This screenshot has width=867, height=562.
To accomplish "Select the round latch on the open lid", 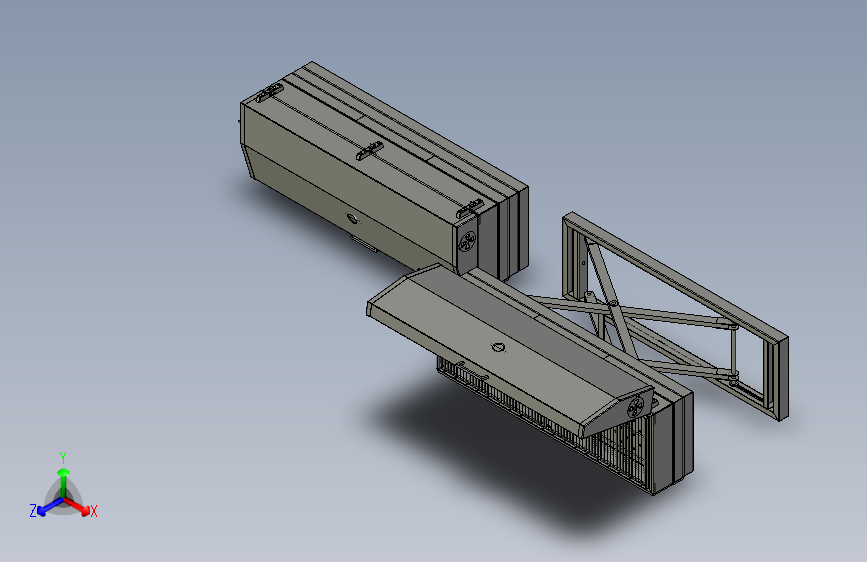I will pos(498,347).
